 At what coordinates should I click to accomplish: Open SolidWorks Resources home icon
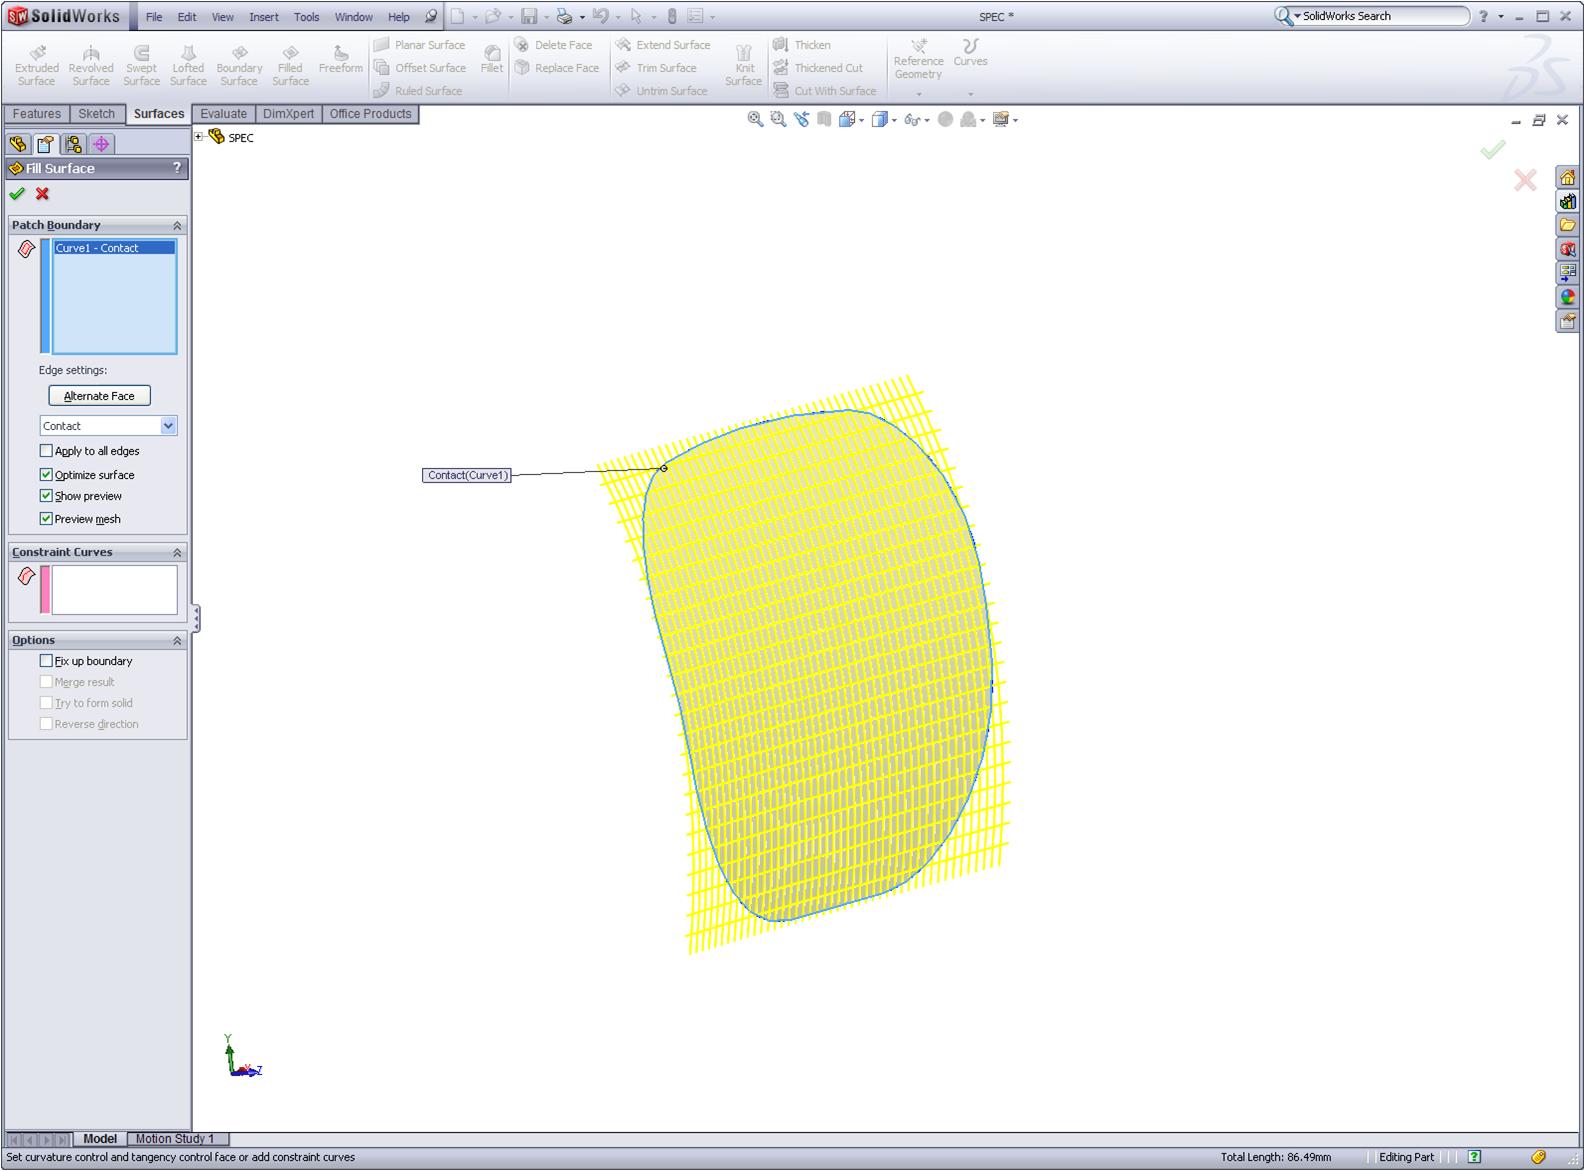(1567, 178)
